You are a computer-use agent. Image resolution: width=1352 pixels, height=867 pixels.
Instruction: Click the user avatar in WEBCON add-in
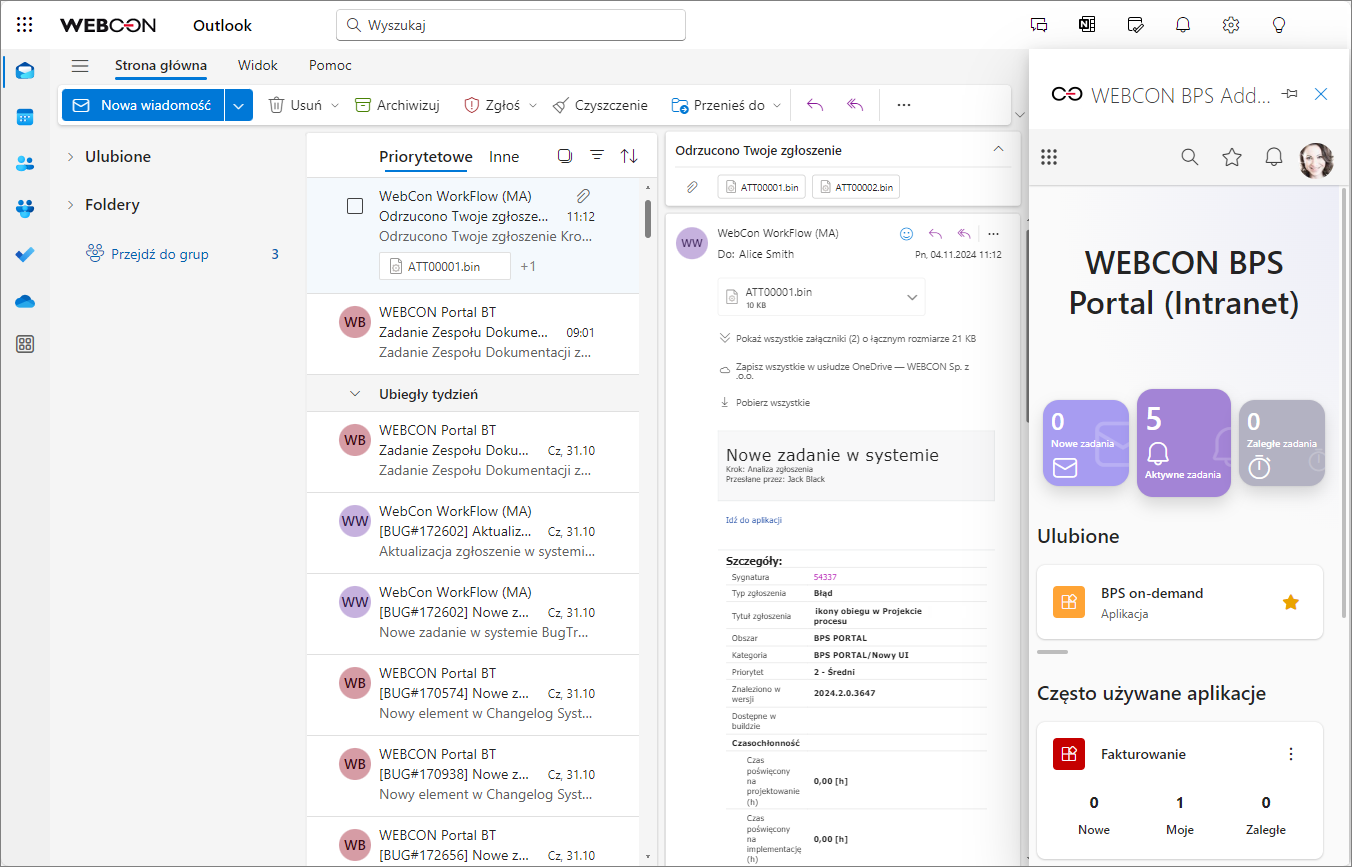click(1316, 158)
